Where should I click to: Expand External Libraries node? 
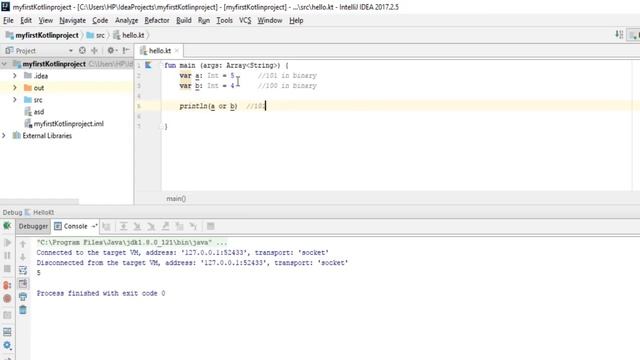click(x=4, y=136)
